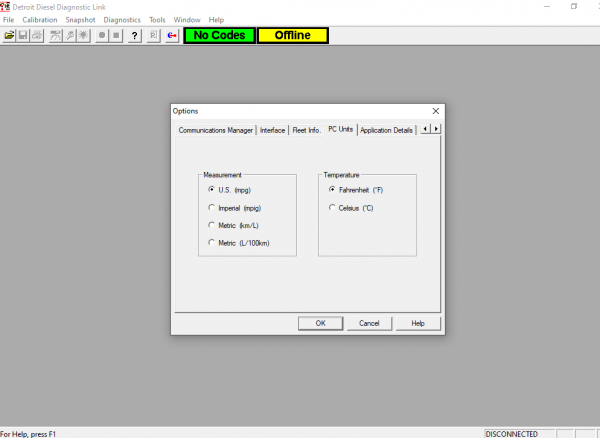Click the Measurement group label
The width and height of the screenshot is (600, 438).
point(222,175)
